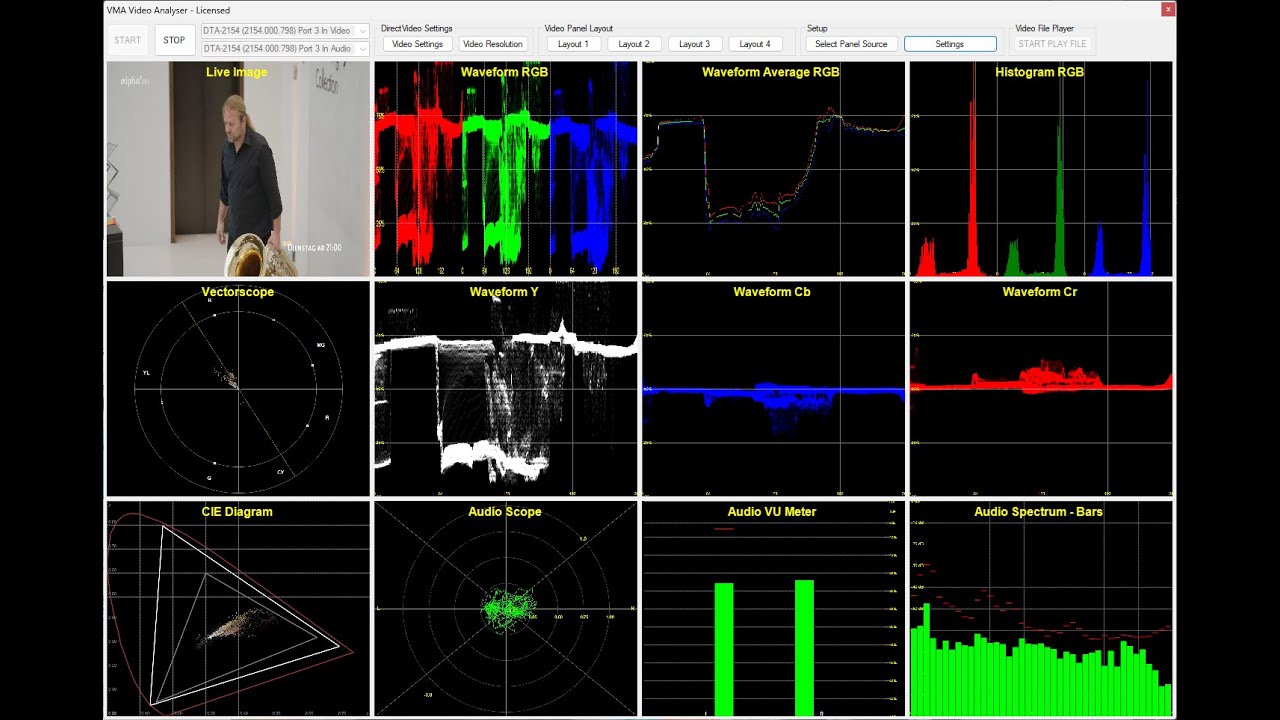Click Select Panel Source button

point(851,44)
